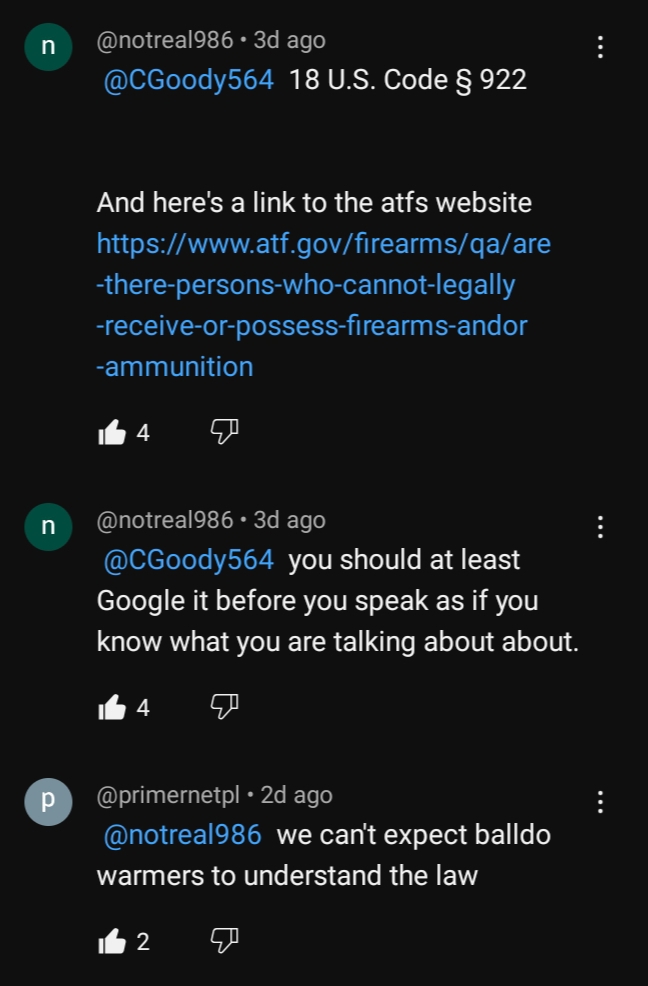Tap the '2d ago' timestamp
Viewport: 648px width, 986px height.
click(296, 795)
